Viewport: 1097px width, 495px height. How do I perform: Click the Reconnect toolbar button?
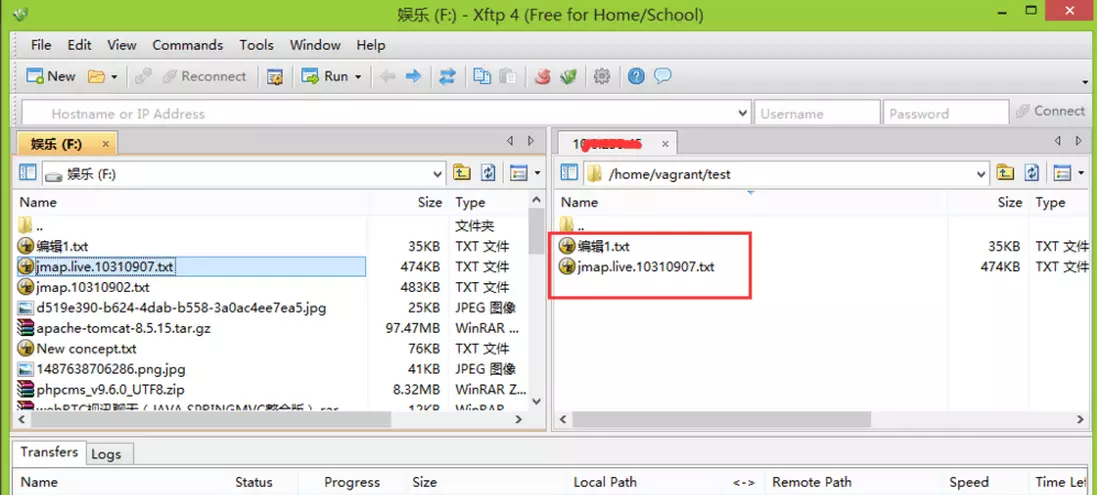(x=204, y=76)
